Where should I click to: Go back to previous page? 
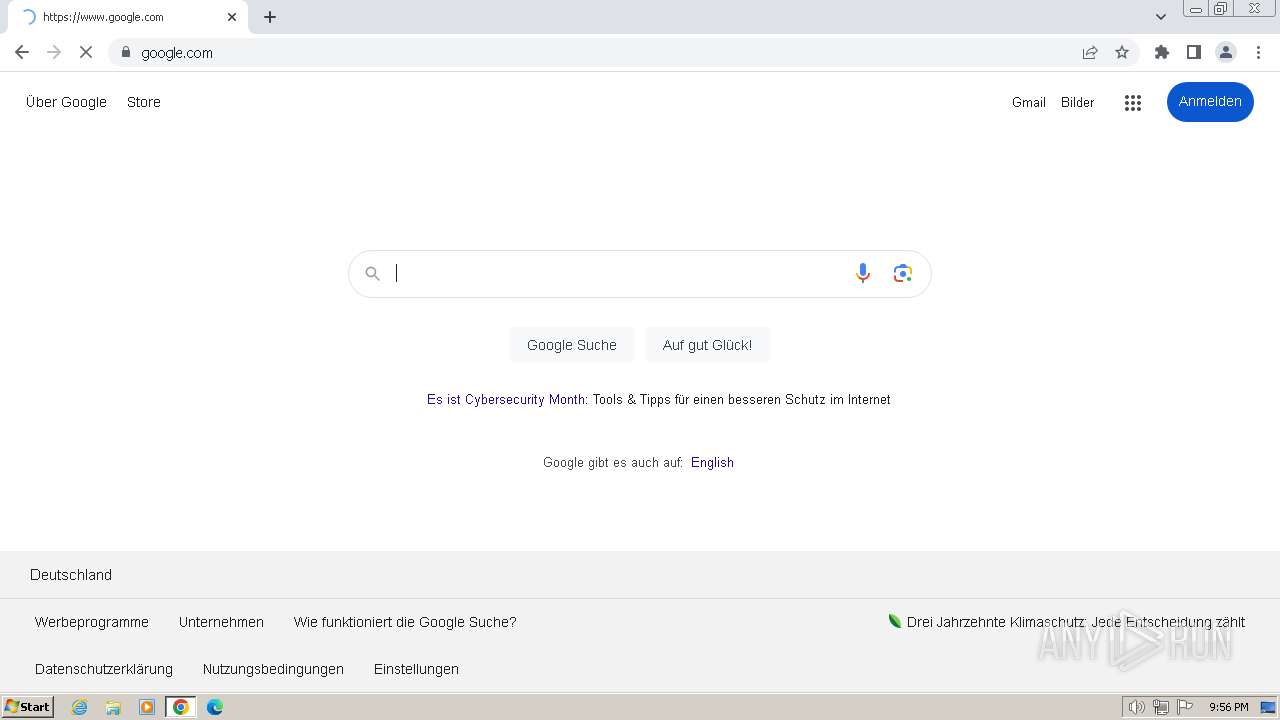(22, 52)
